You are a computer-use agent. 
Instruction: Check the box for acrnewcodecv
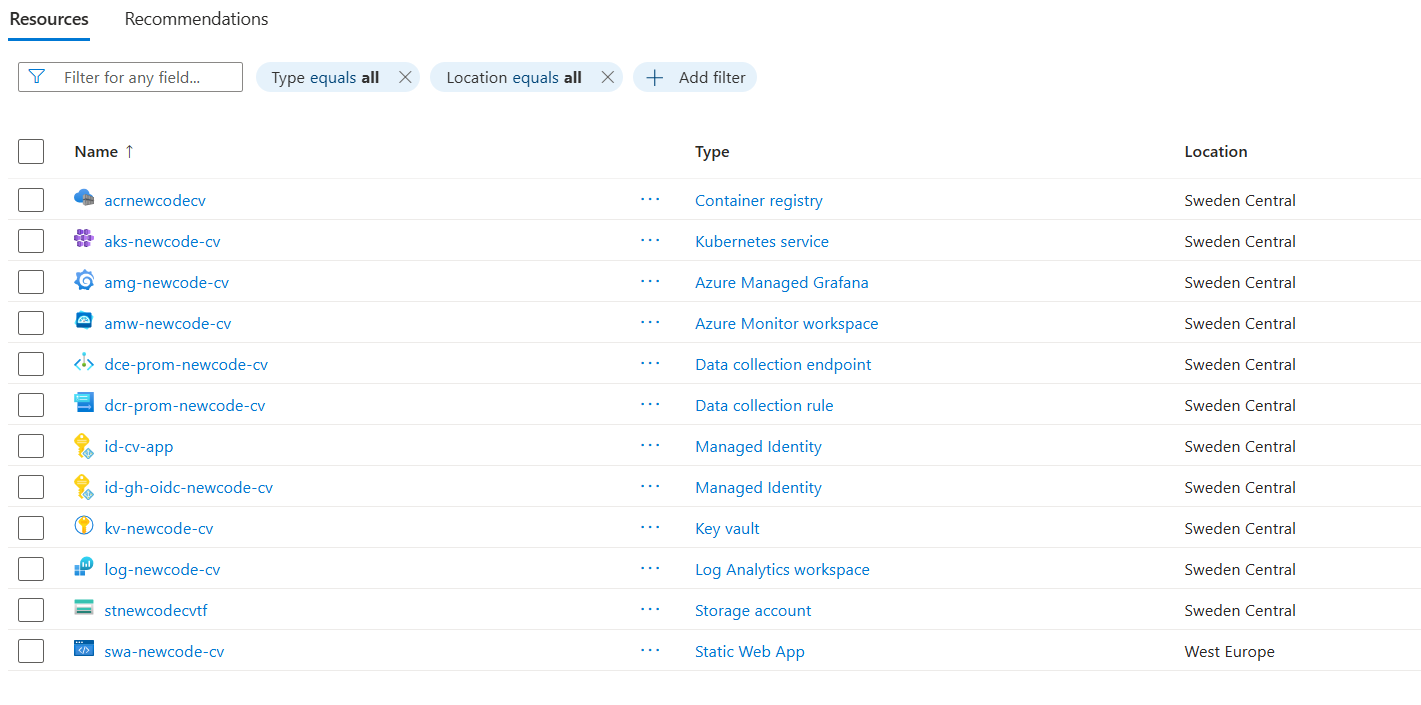(x=31, y=200)
